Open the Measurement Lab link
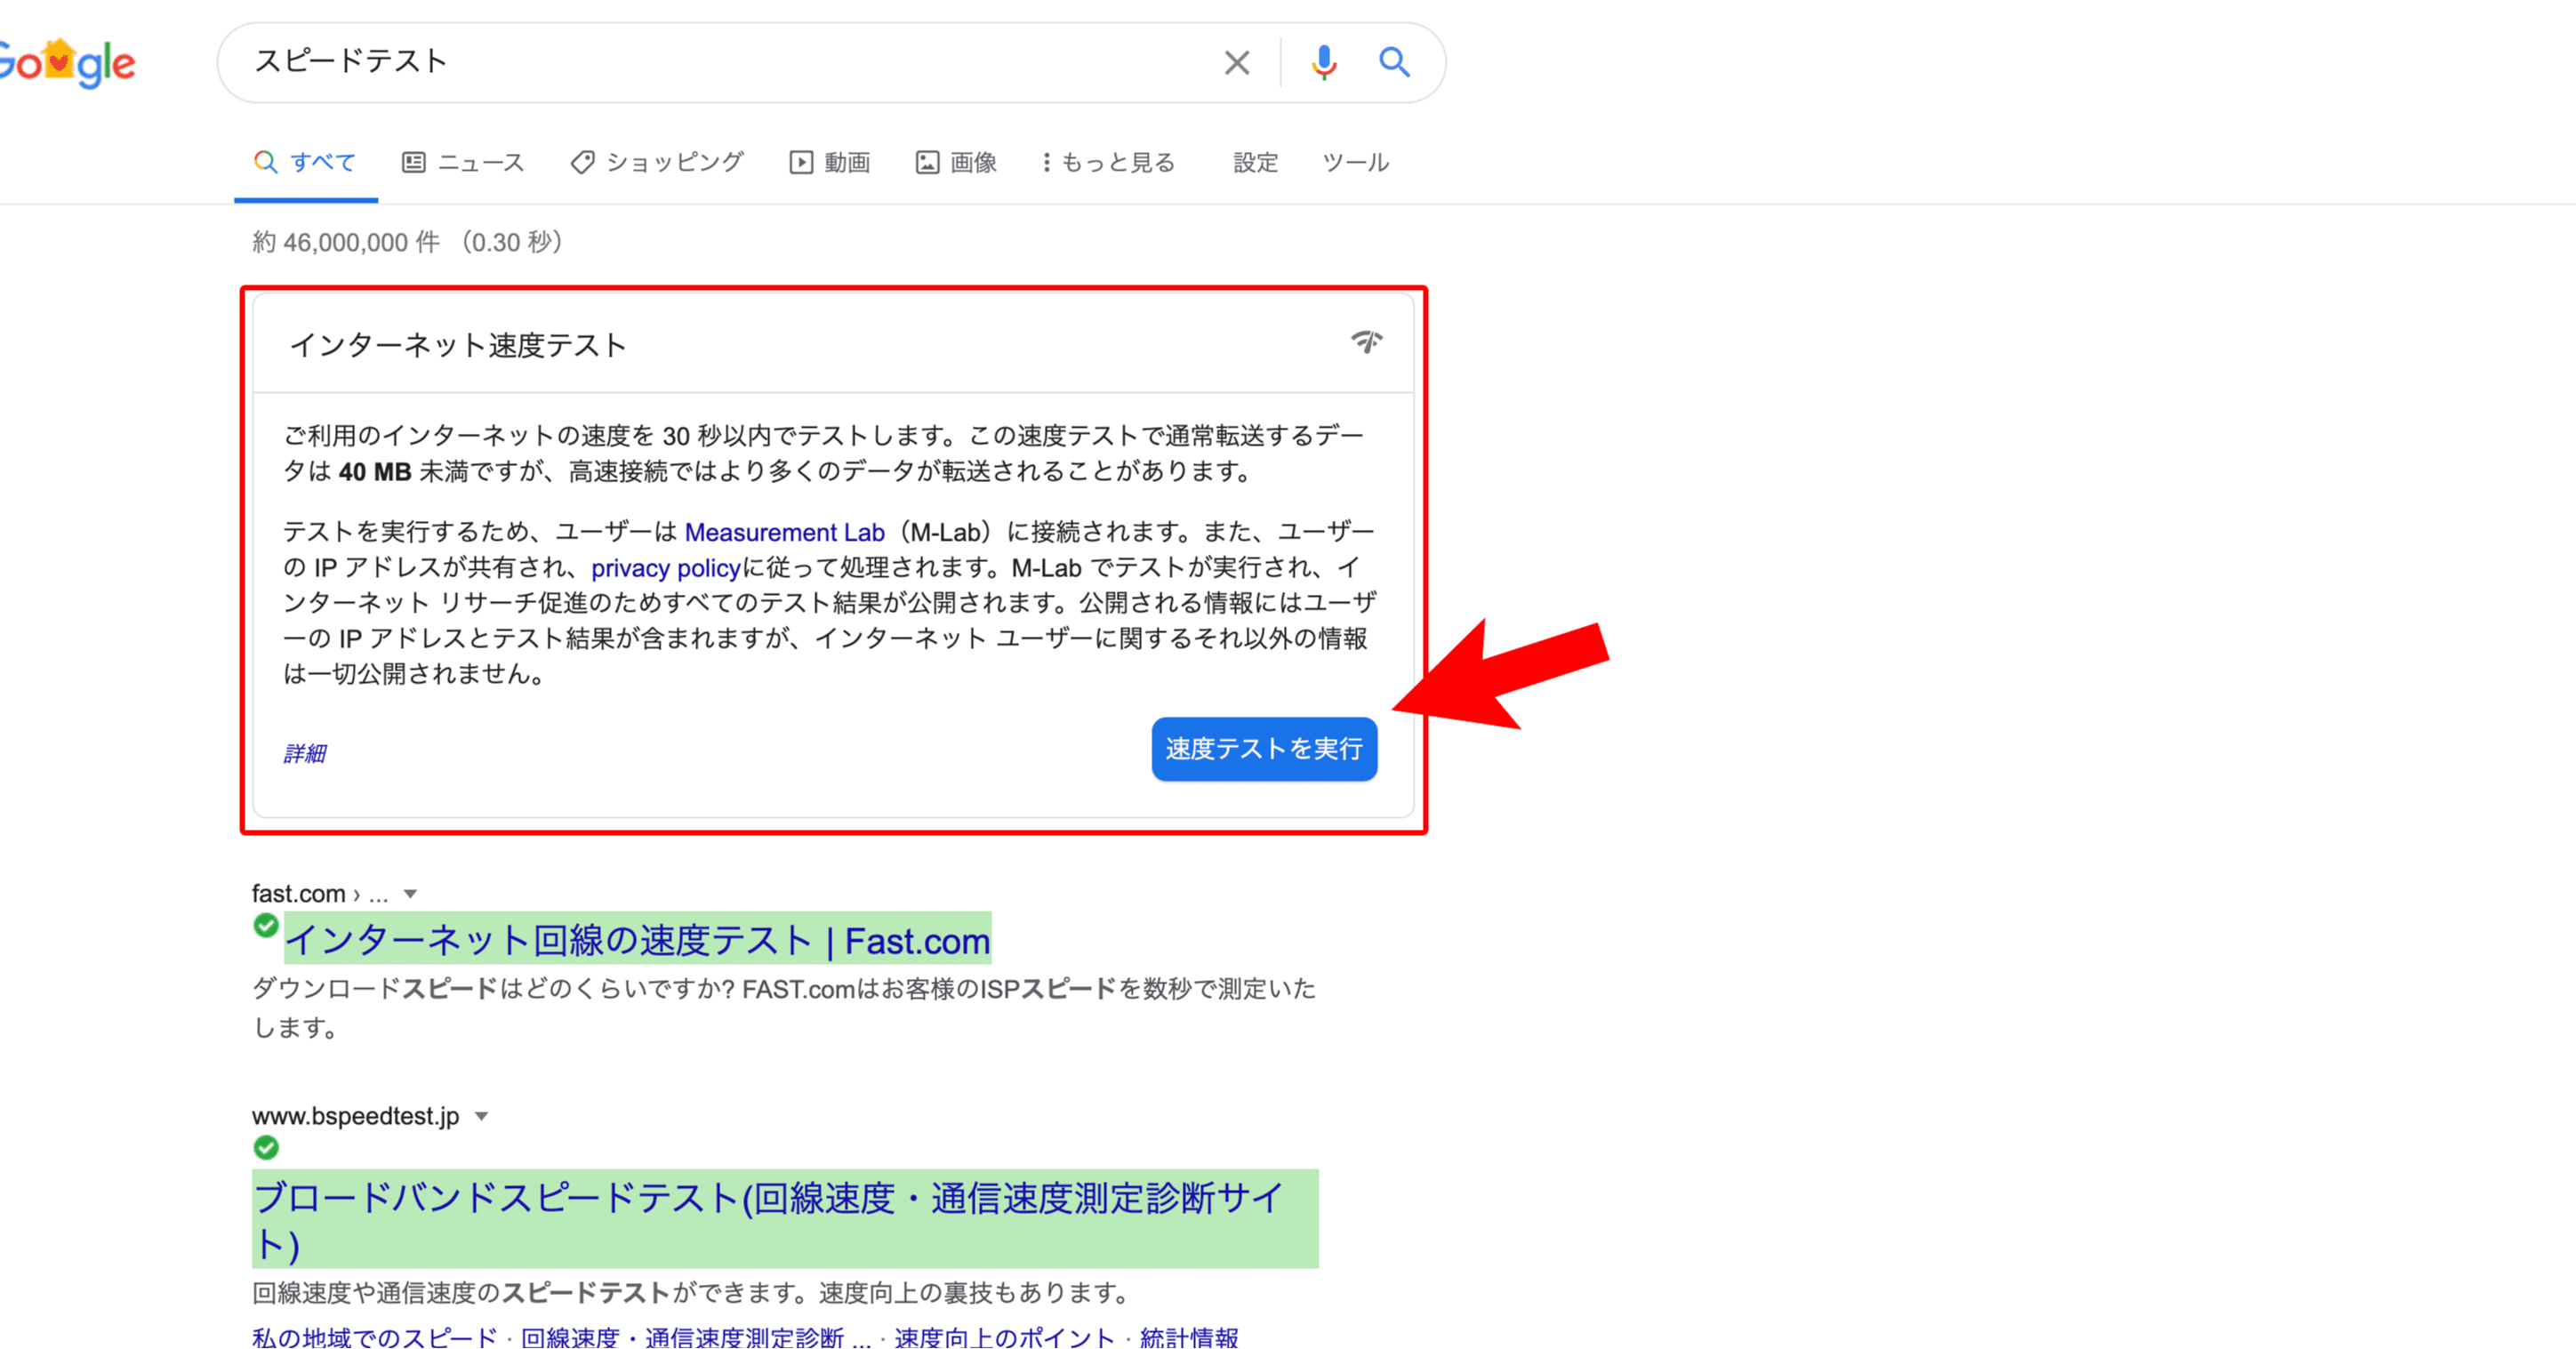Image resolution: width=2576 pixels, height=1349 pixels. [784, 532]
